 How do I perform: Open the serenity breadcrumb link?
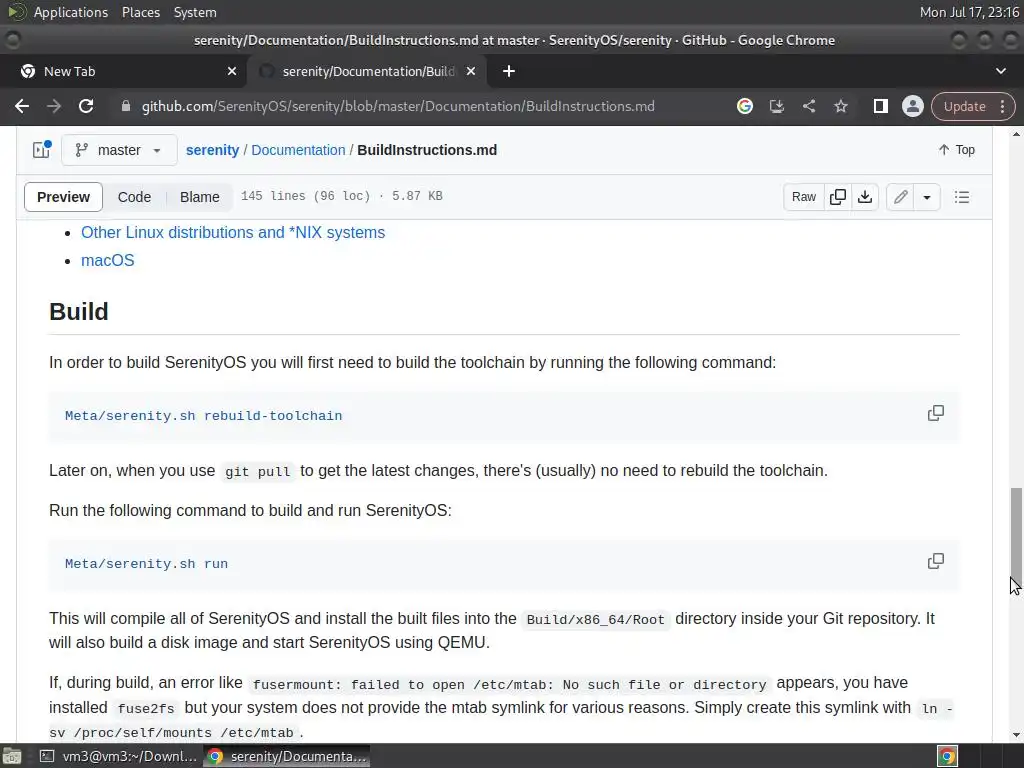(x=212, y=150)
